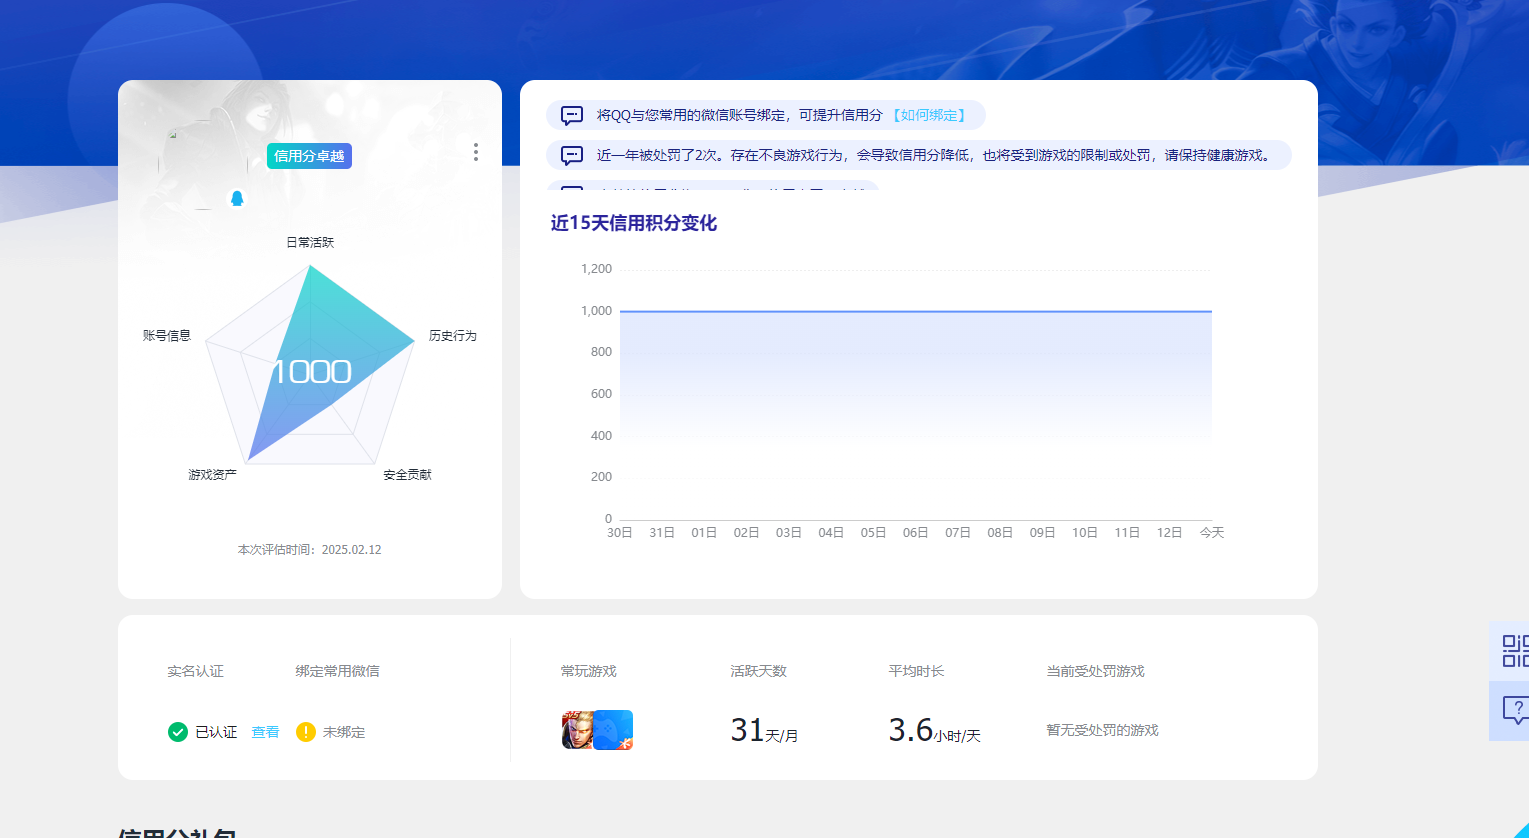Click 本次评估时间：2025.02.12 text
Image resolution: width=1529 pixels, height=838 pixels.
[x=309, y=549]
